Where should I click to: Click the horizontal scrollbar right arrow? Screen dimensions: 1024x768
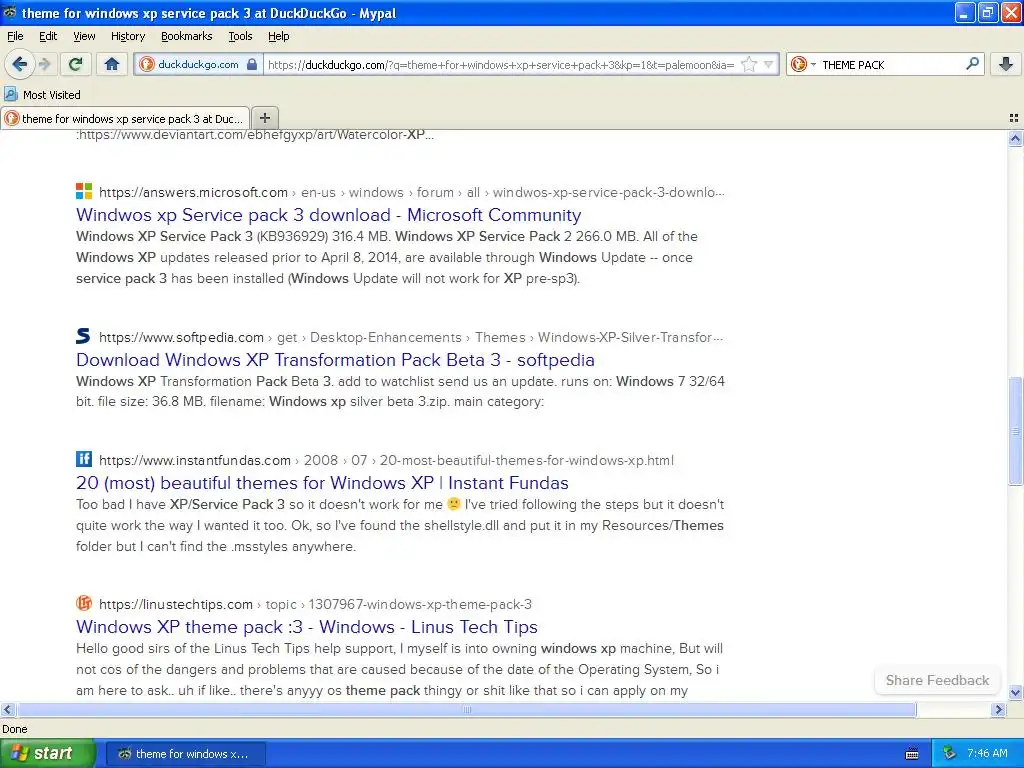pos(999,709)
